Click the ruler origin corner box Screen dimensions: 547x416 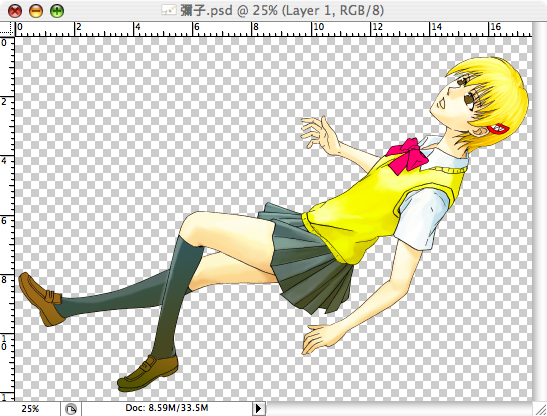7,29
